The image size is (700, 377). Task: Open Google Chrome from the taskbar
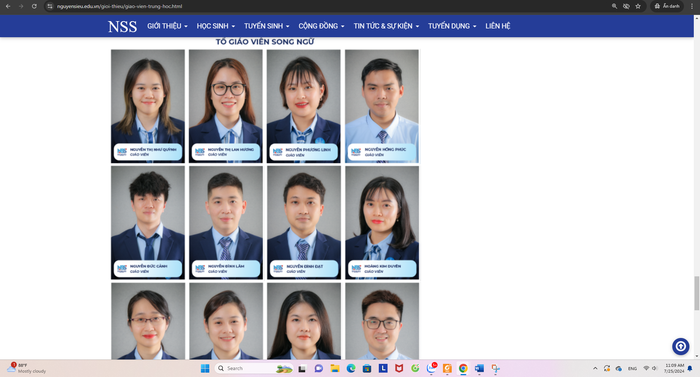coord(463,368)
